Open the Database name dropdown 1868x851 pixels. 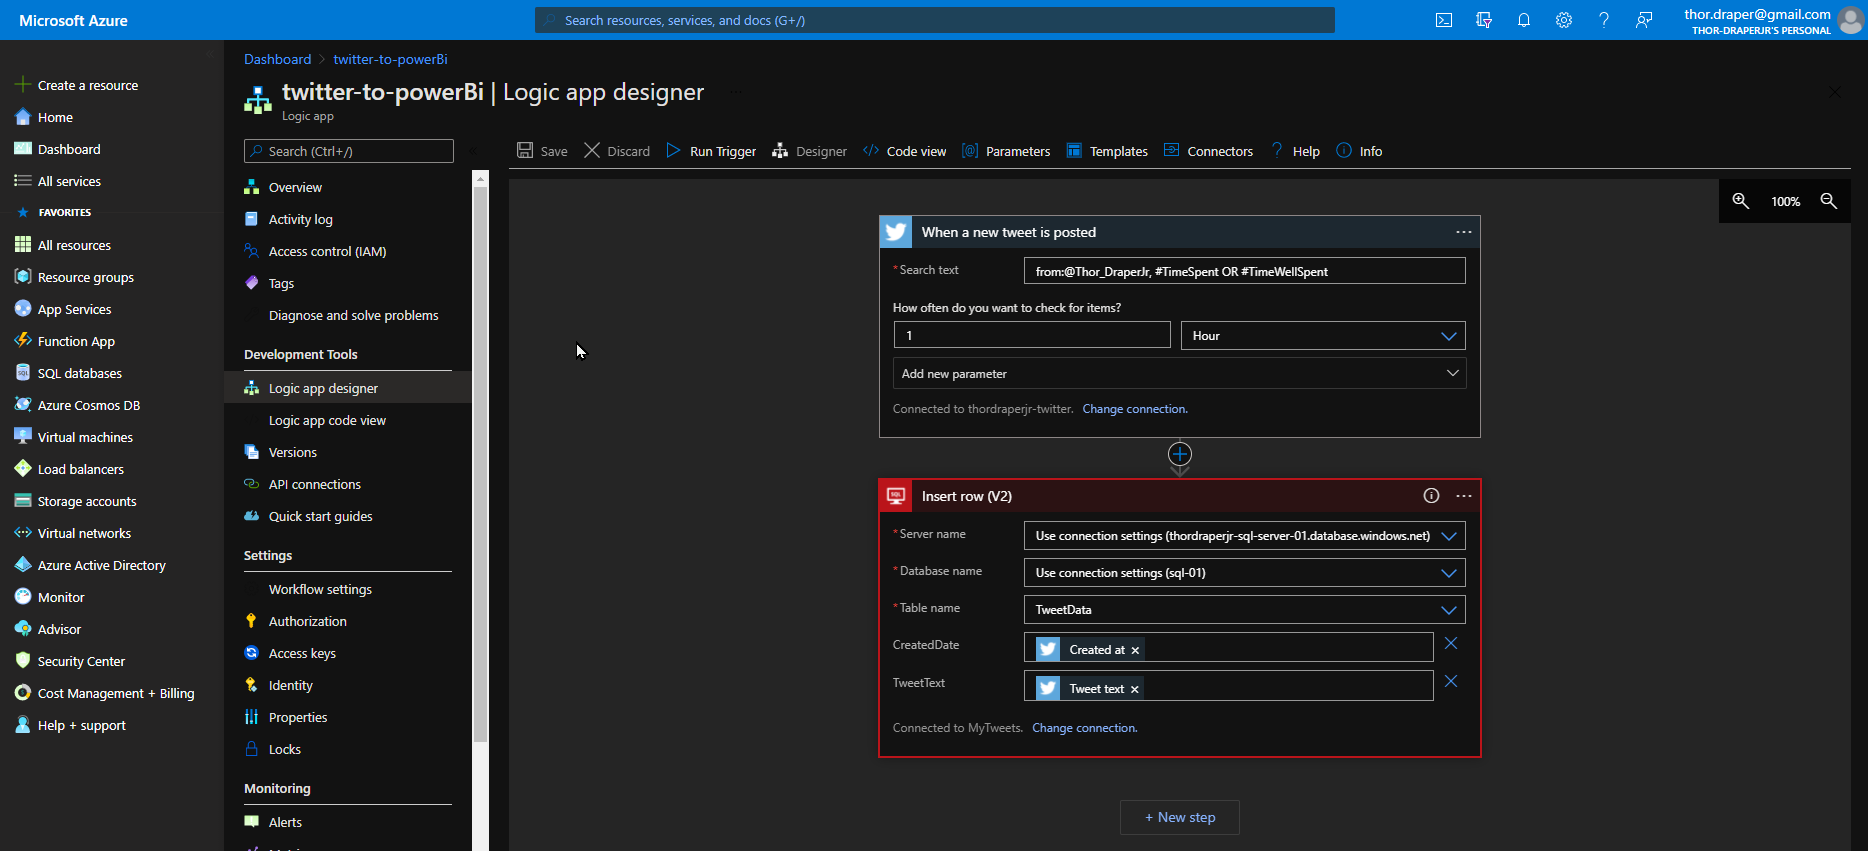click(1245, 573)
